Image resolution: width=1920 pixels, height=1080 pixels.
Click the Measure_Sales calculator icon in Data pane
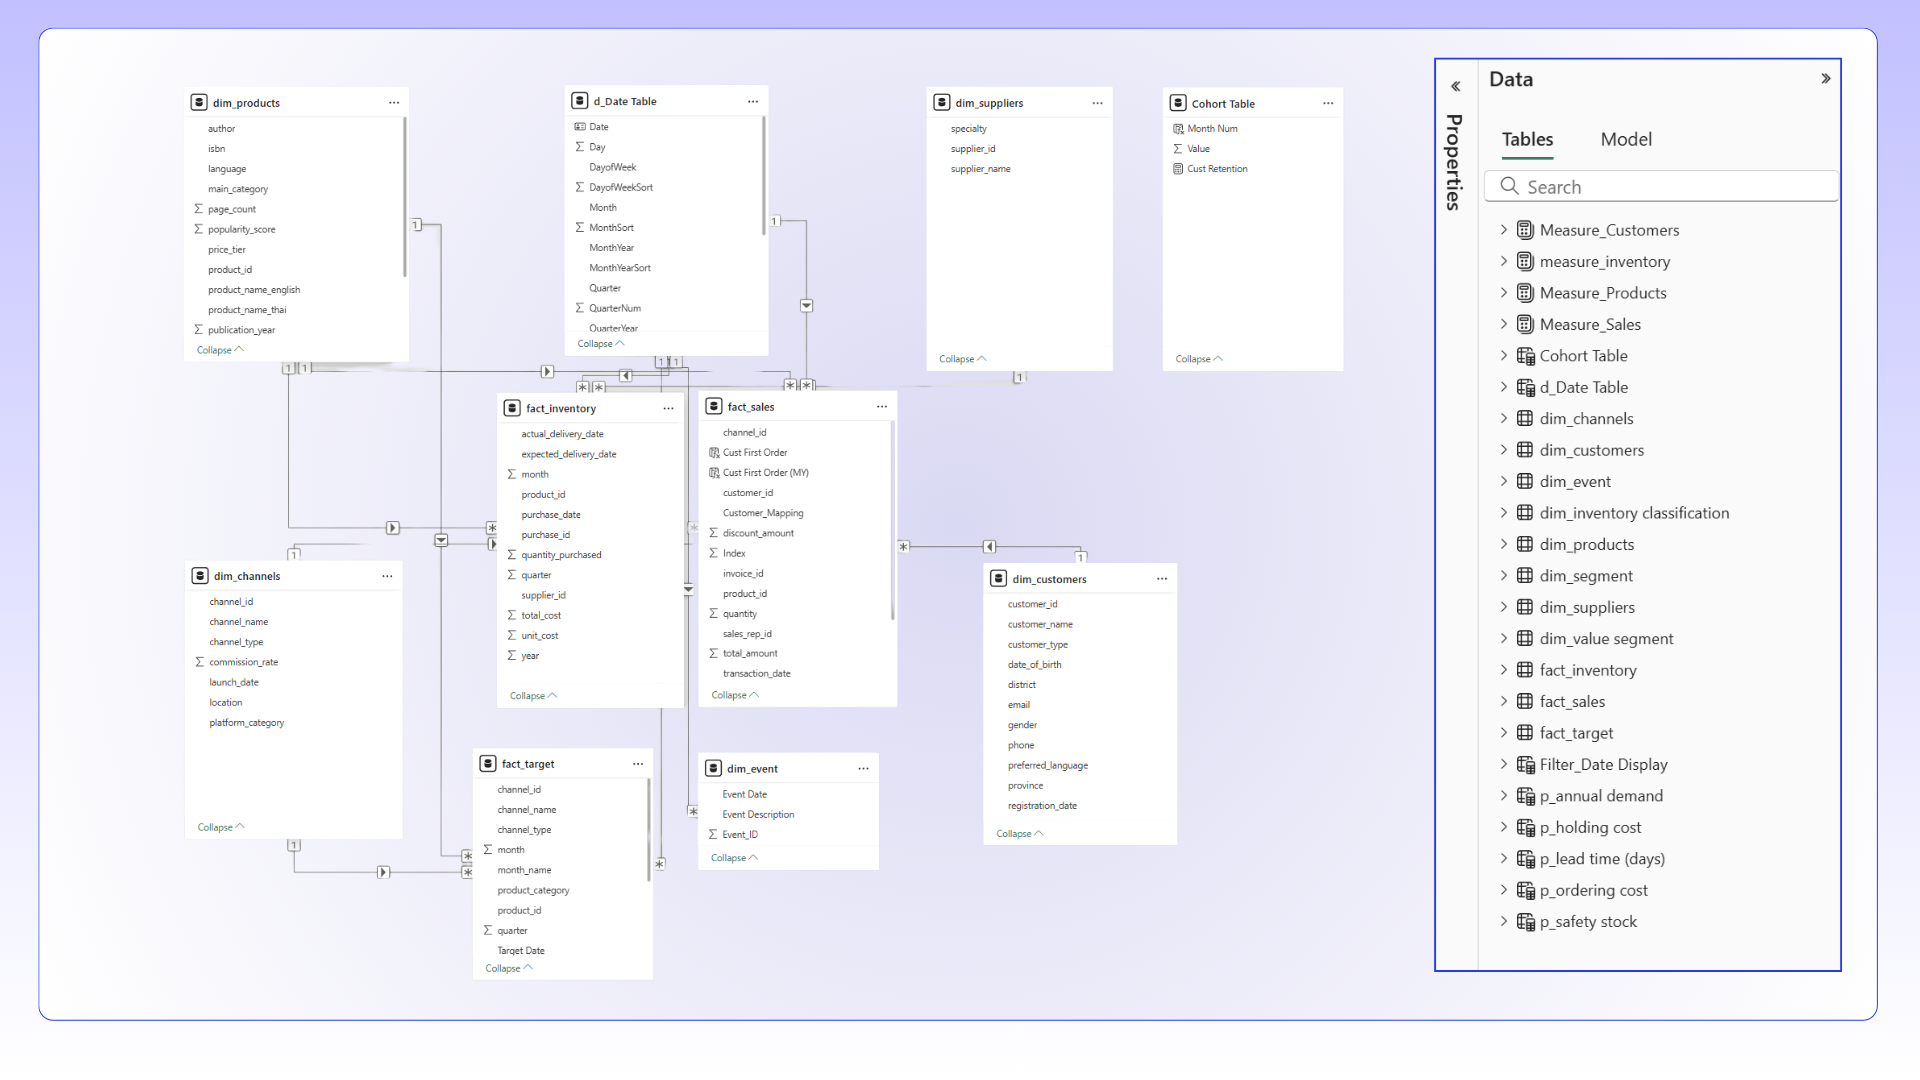pos(1525,324)
